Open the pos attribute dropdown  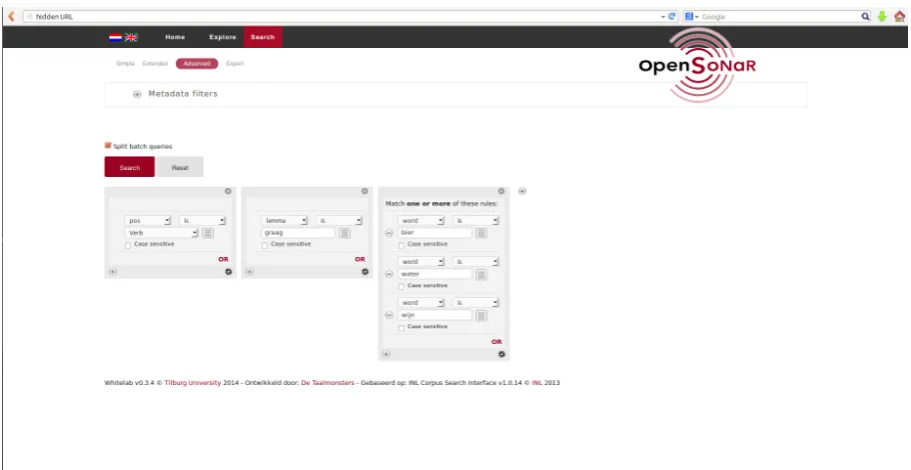[x=148, y=221]
